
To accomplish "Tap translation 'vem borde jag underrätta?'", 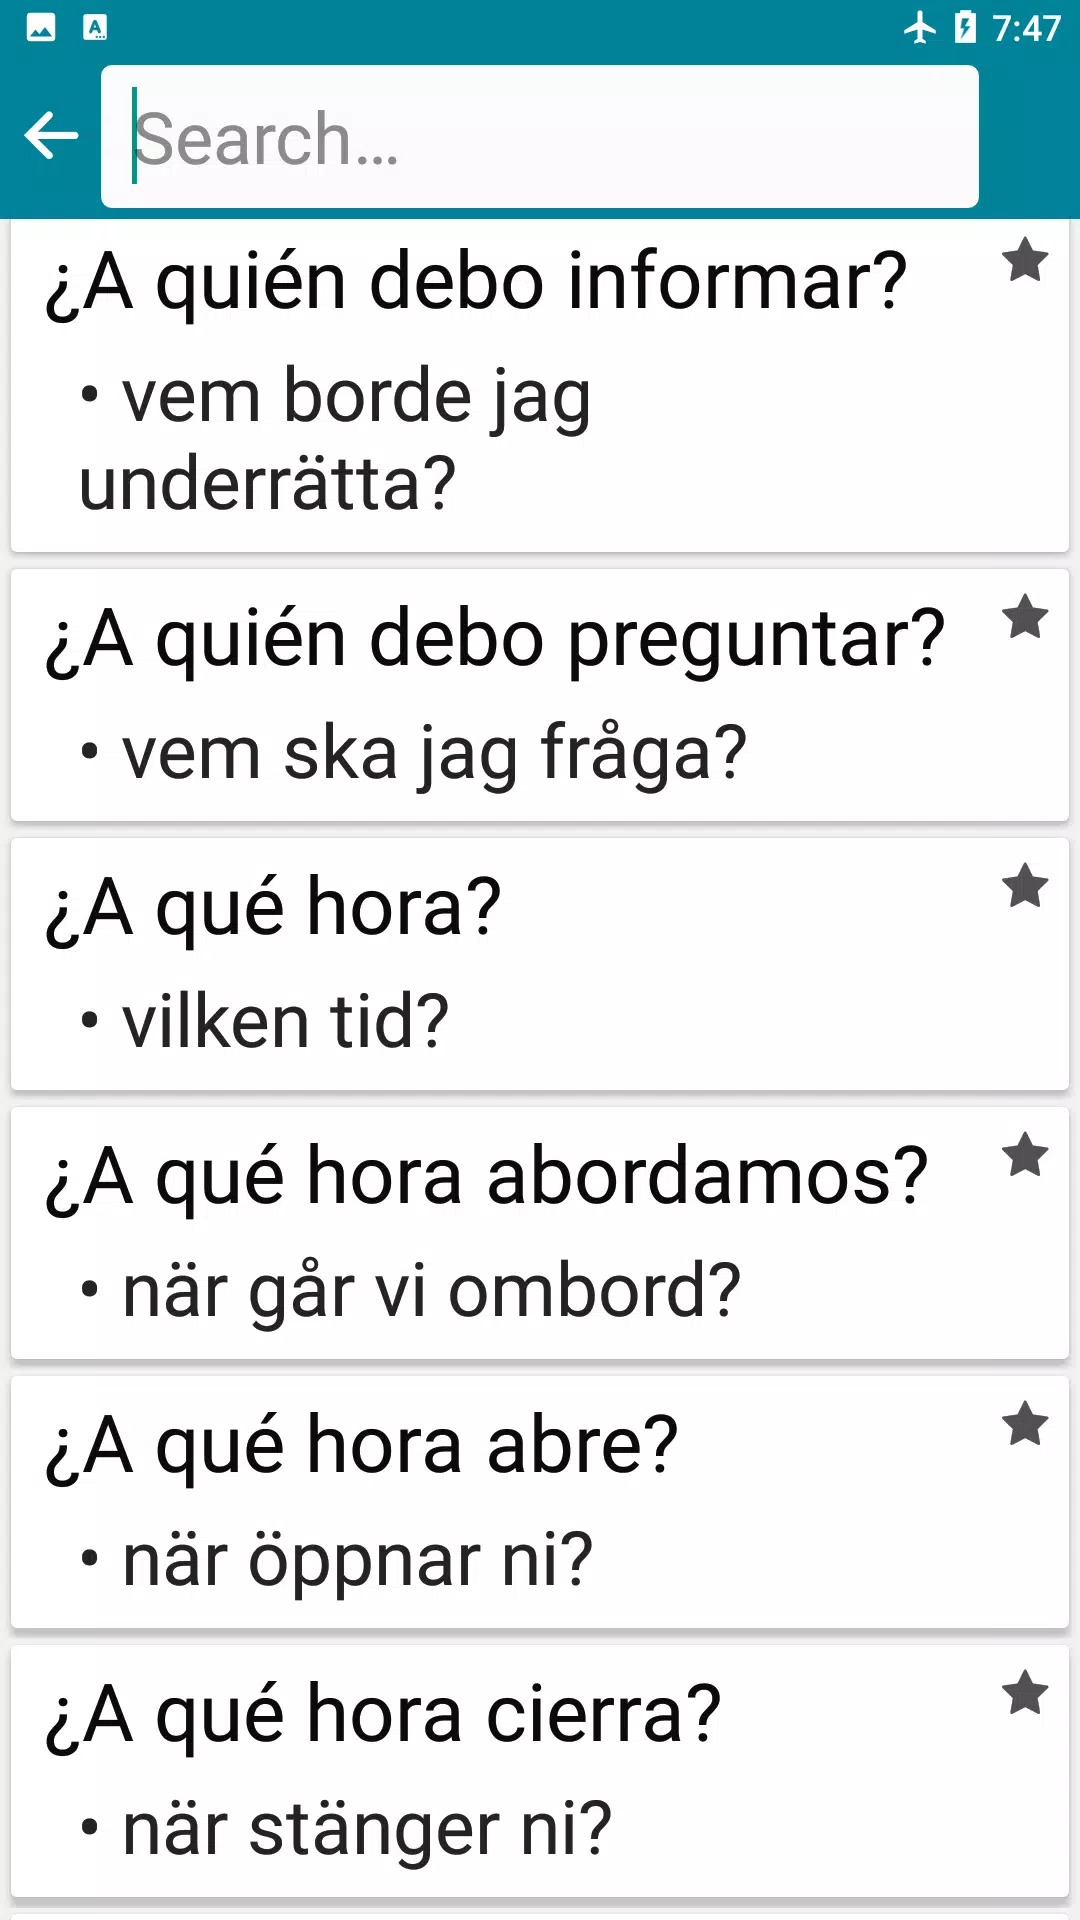I will [336, 440].
